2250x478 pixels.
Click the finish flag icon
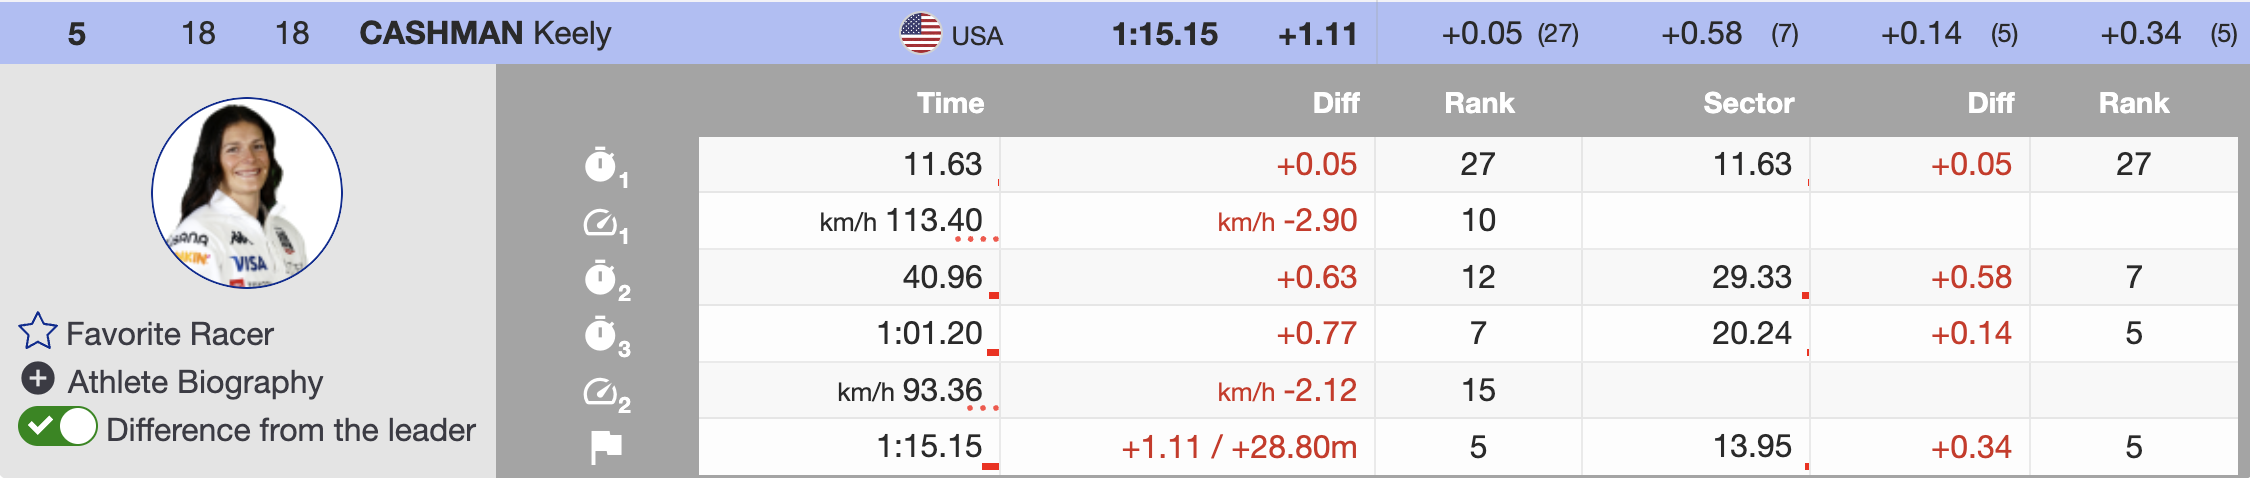click(605, 447)
